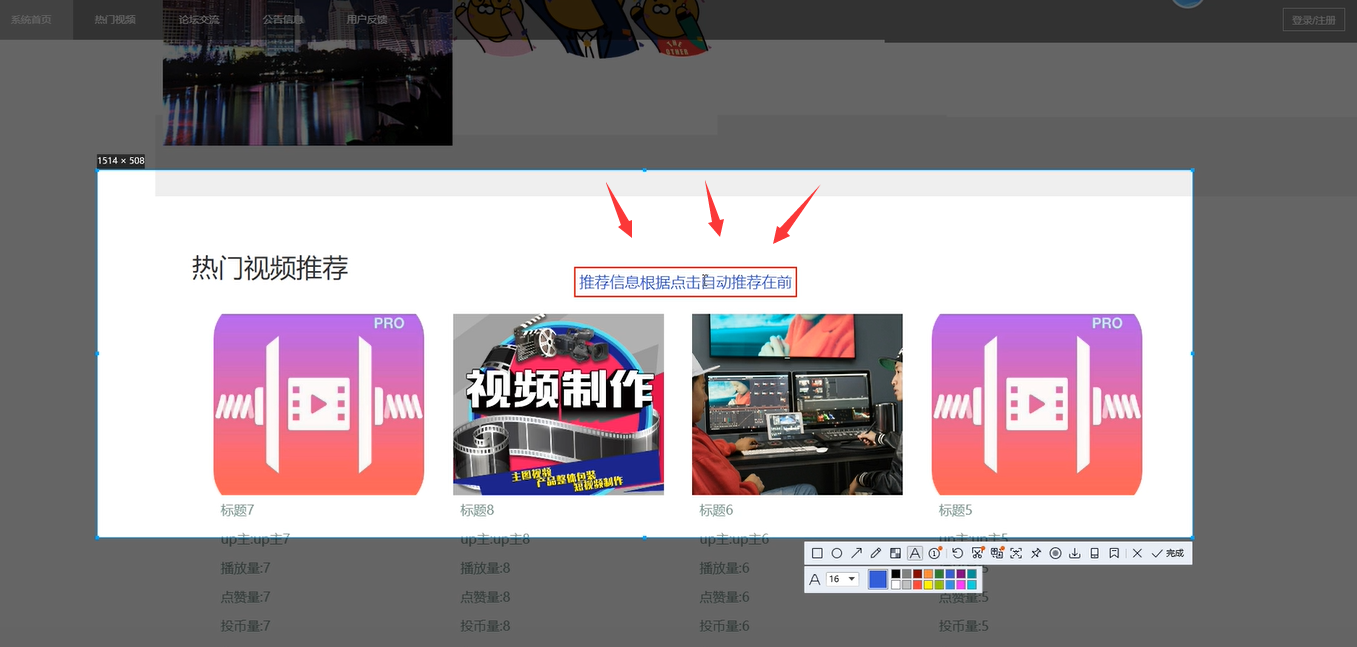Cancel the screenshot with the X icon
This screenshot has width=1357, height=647.
click(1137, 553)
